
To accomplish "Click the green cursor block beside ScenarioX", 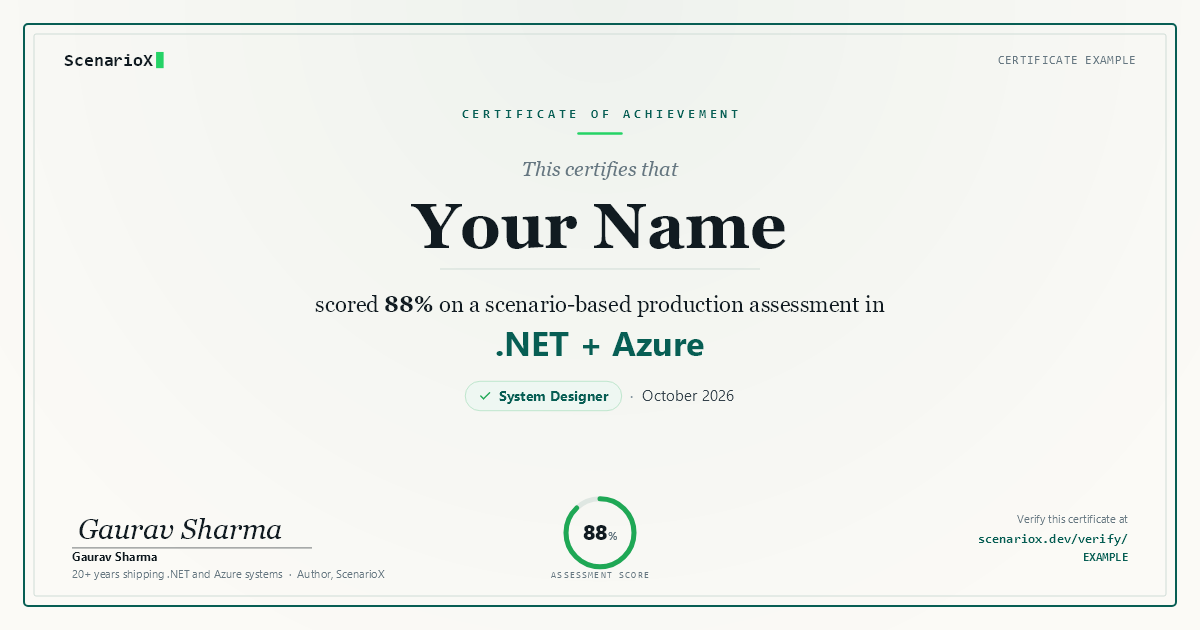I will 160,60.
